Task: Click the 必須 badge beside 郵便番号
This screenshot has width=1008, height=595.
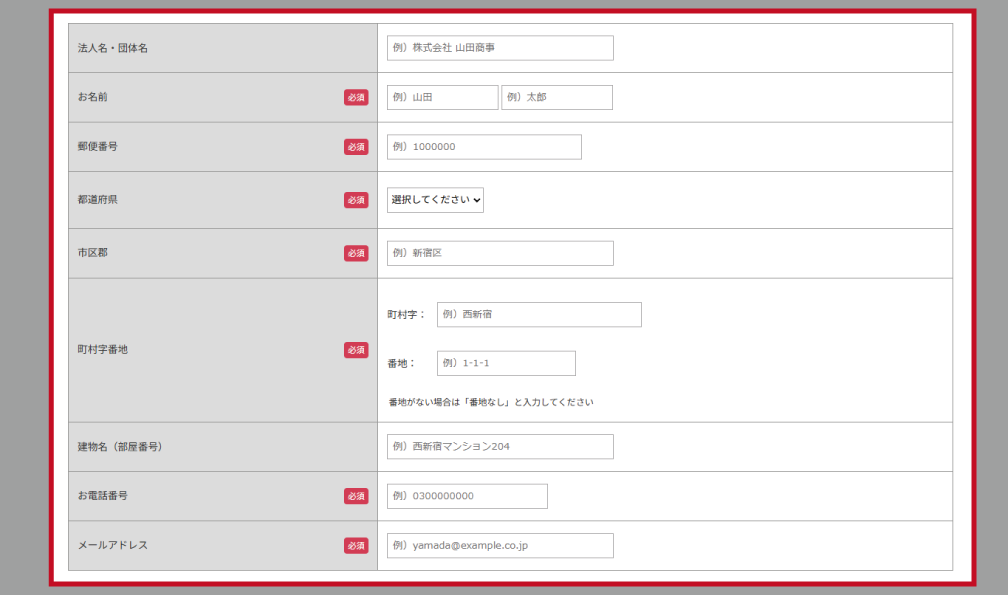Action: click(356, 147)
